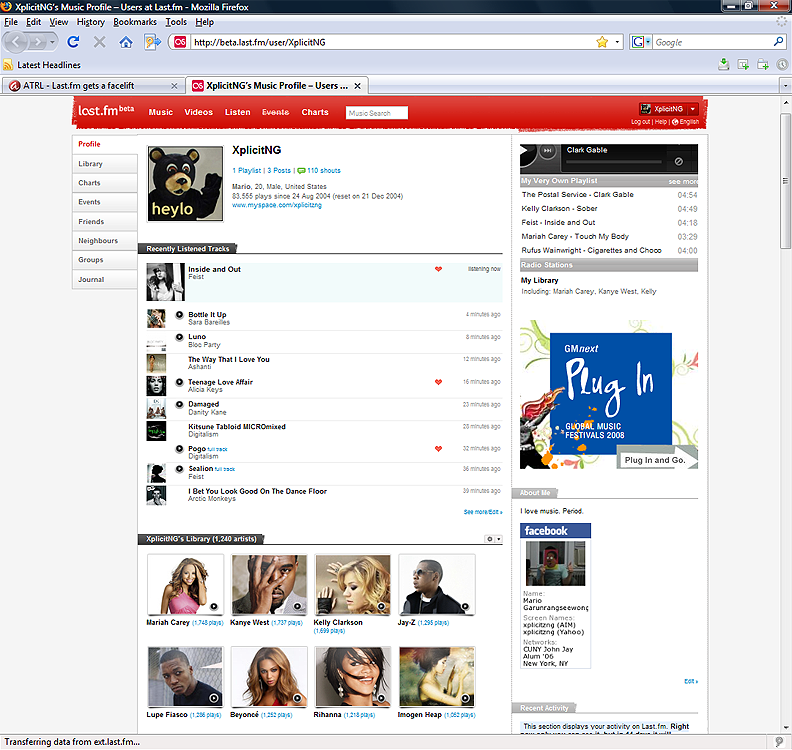
Task: Skip track in the Last.fm player
Action: [547, 150]
